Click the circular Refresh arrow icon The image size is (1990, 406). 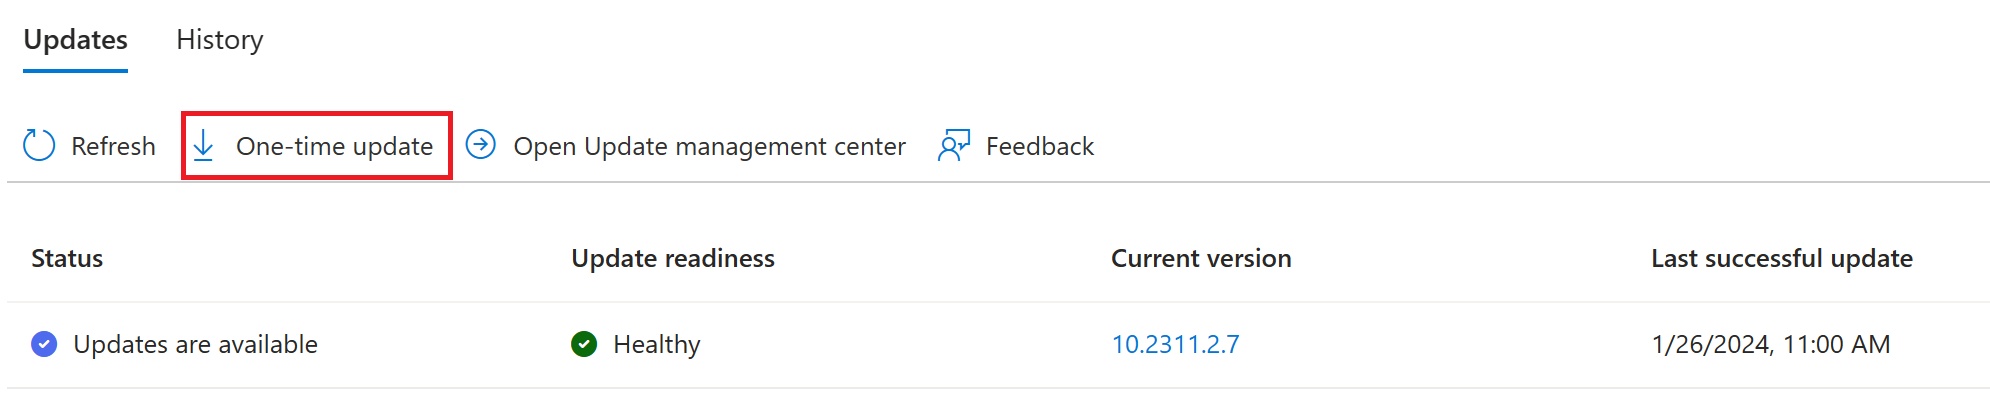pos(39,145)
